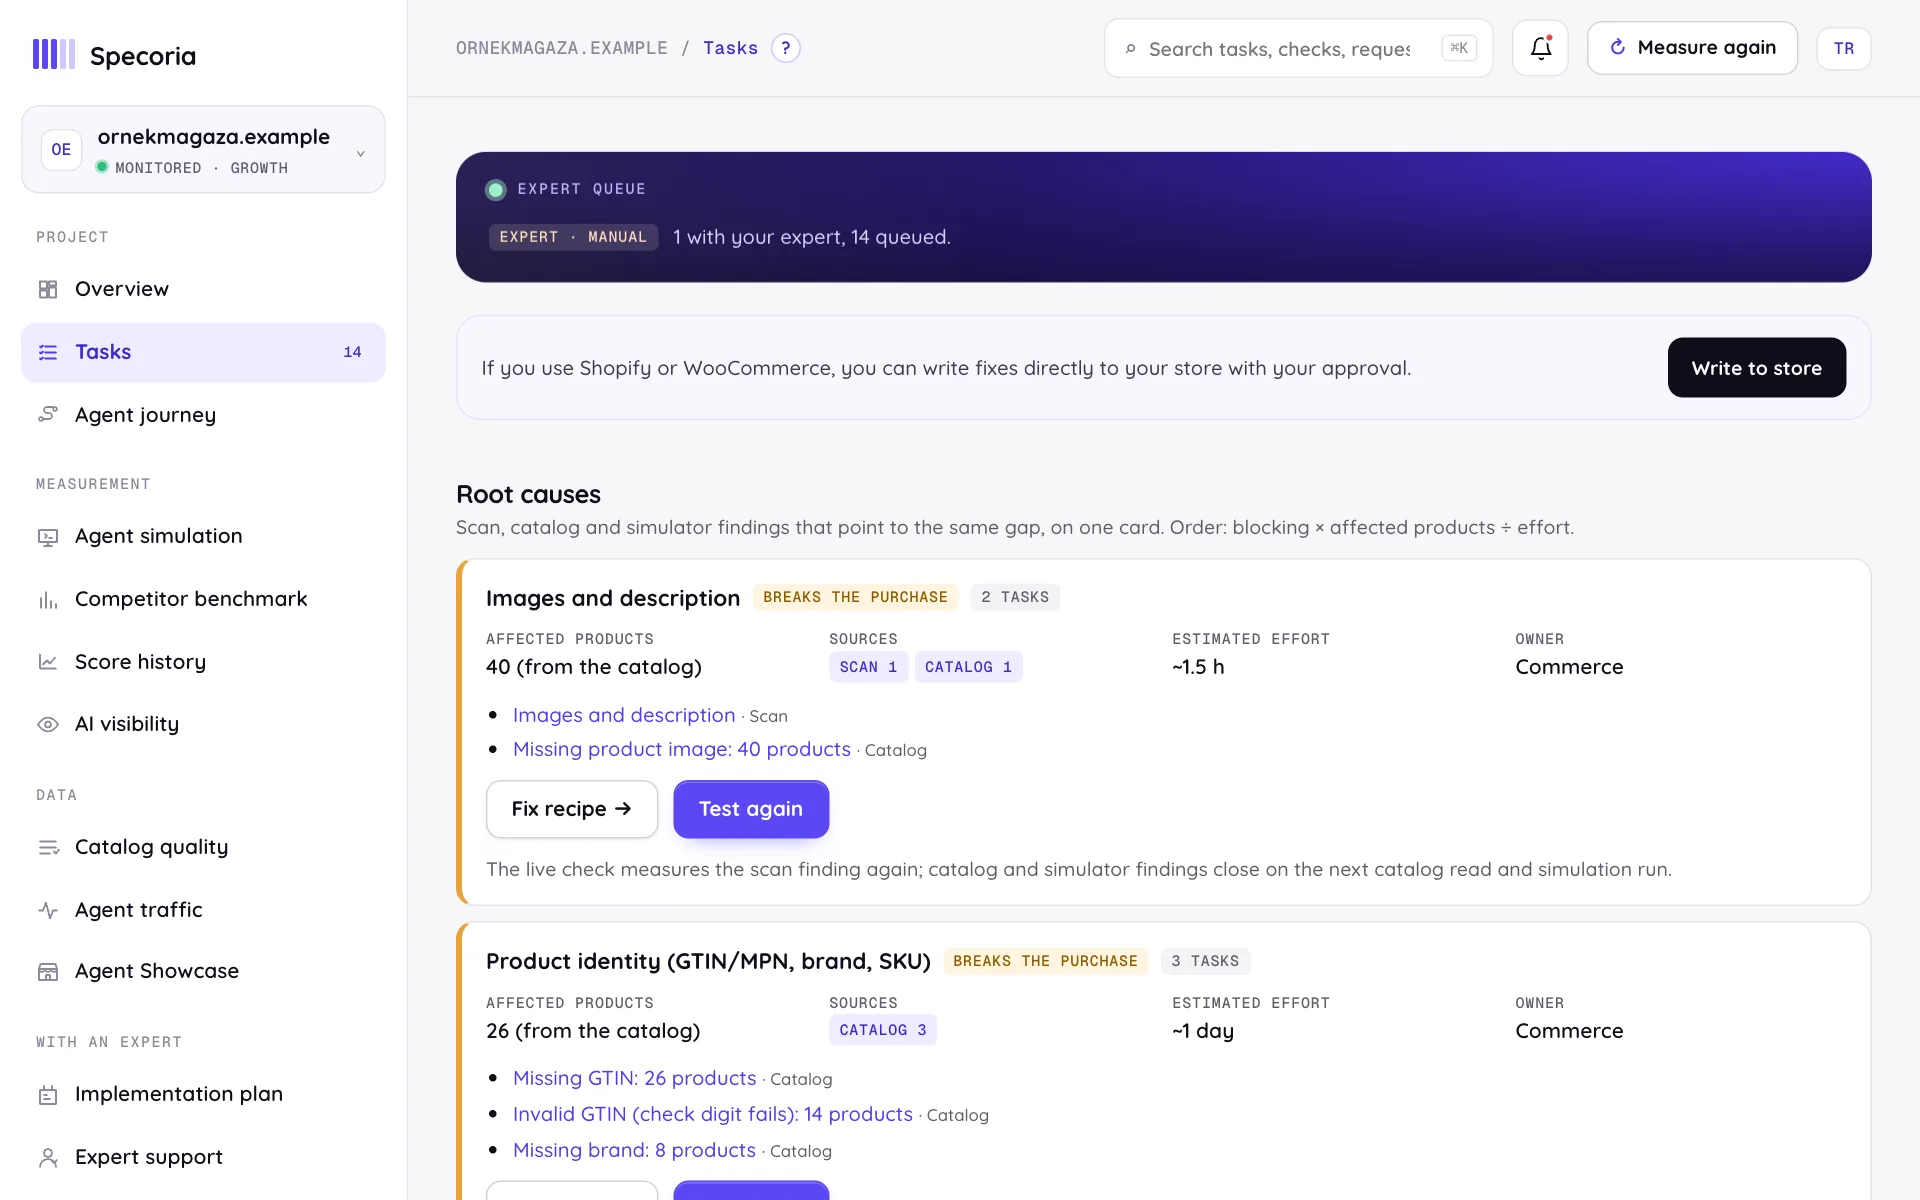
Task: Click the Agent journey route icon
Action: [x=48, y=414]
